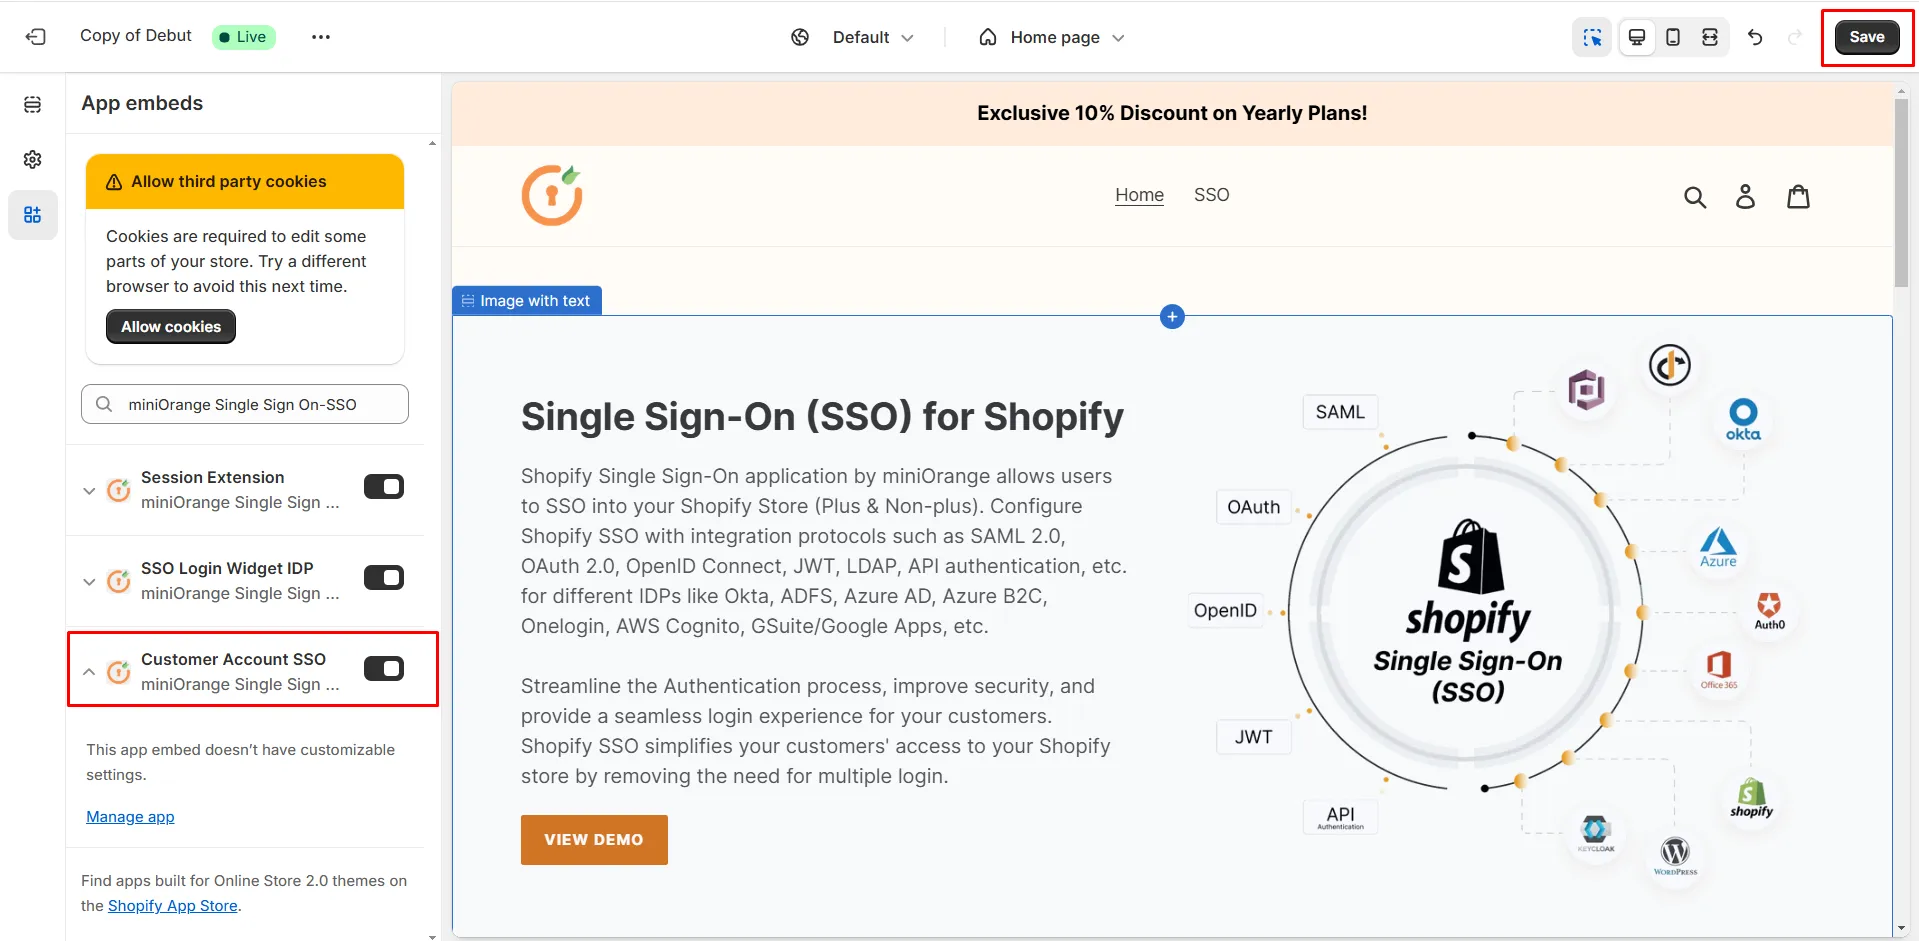Select the Image with text section tab
Viewport: 1919px width, 941px height.
527,301
